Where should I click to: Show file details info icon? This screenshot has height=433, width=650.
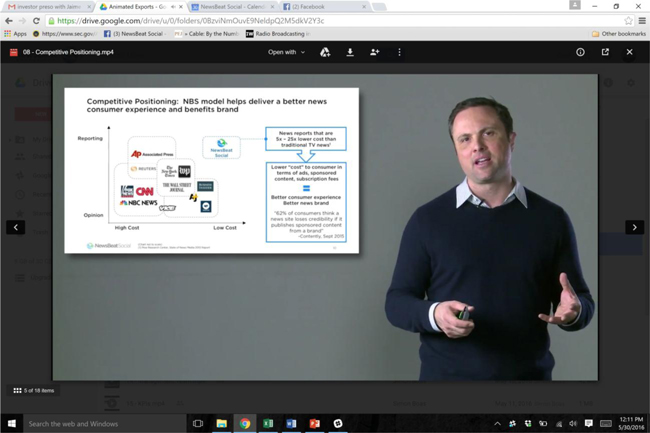[x=580, y=52]
